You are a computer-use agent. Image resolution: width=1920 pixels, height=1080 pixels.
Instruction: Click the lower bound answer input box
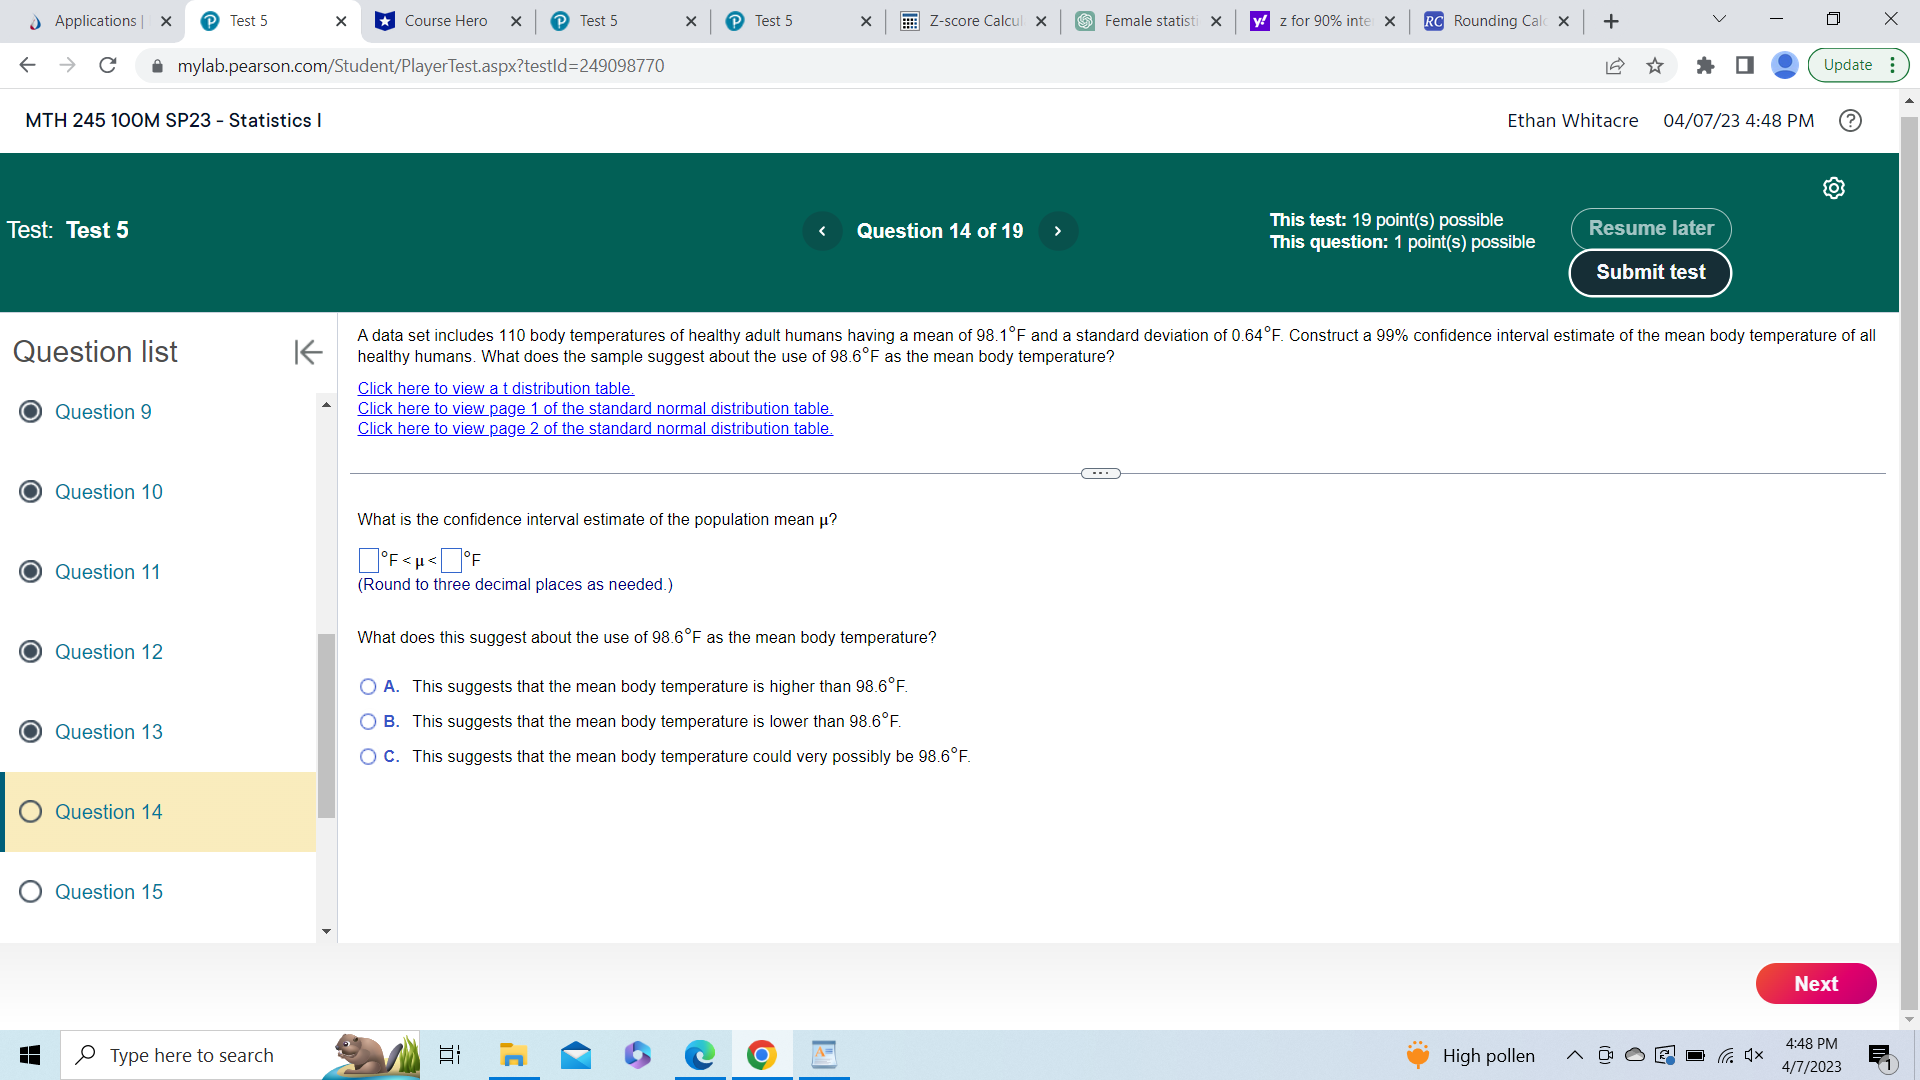(x=368, y=560)
